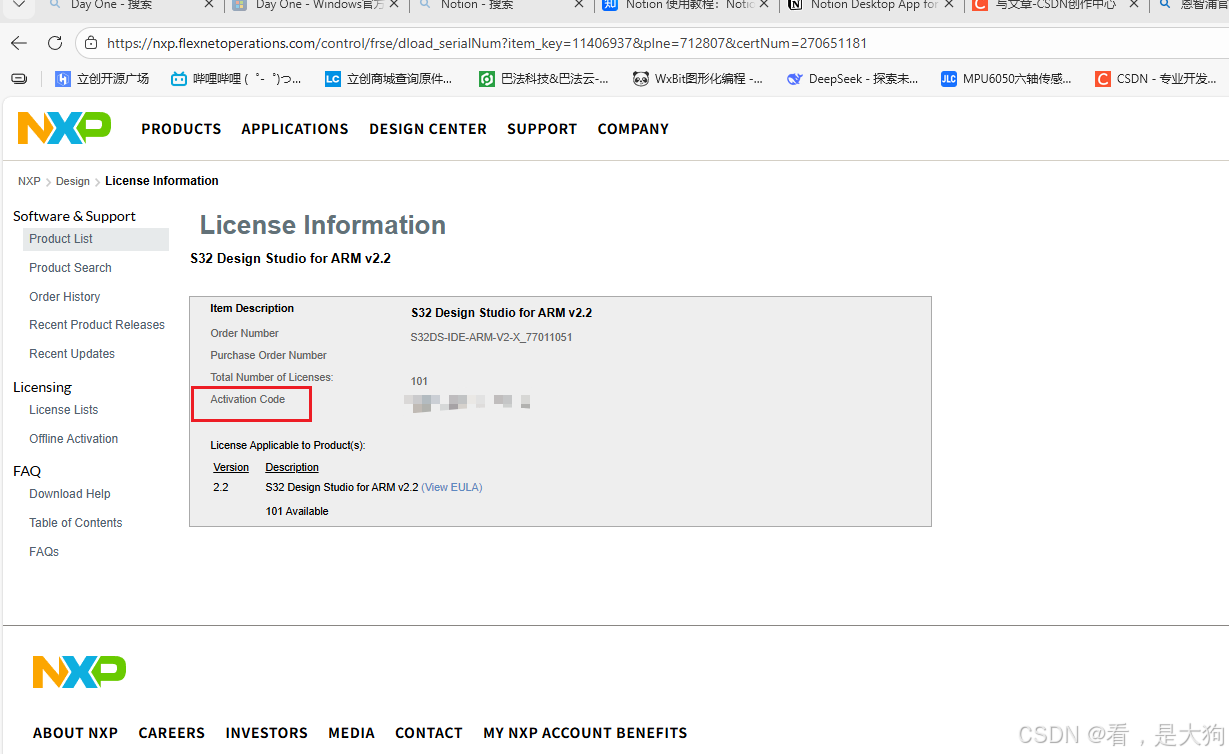1229x754 pixels.
Task: Close the Notion Desktop App tab
Action: [x=949, y=5]
